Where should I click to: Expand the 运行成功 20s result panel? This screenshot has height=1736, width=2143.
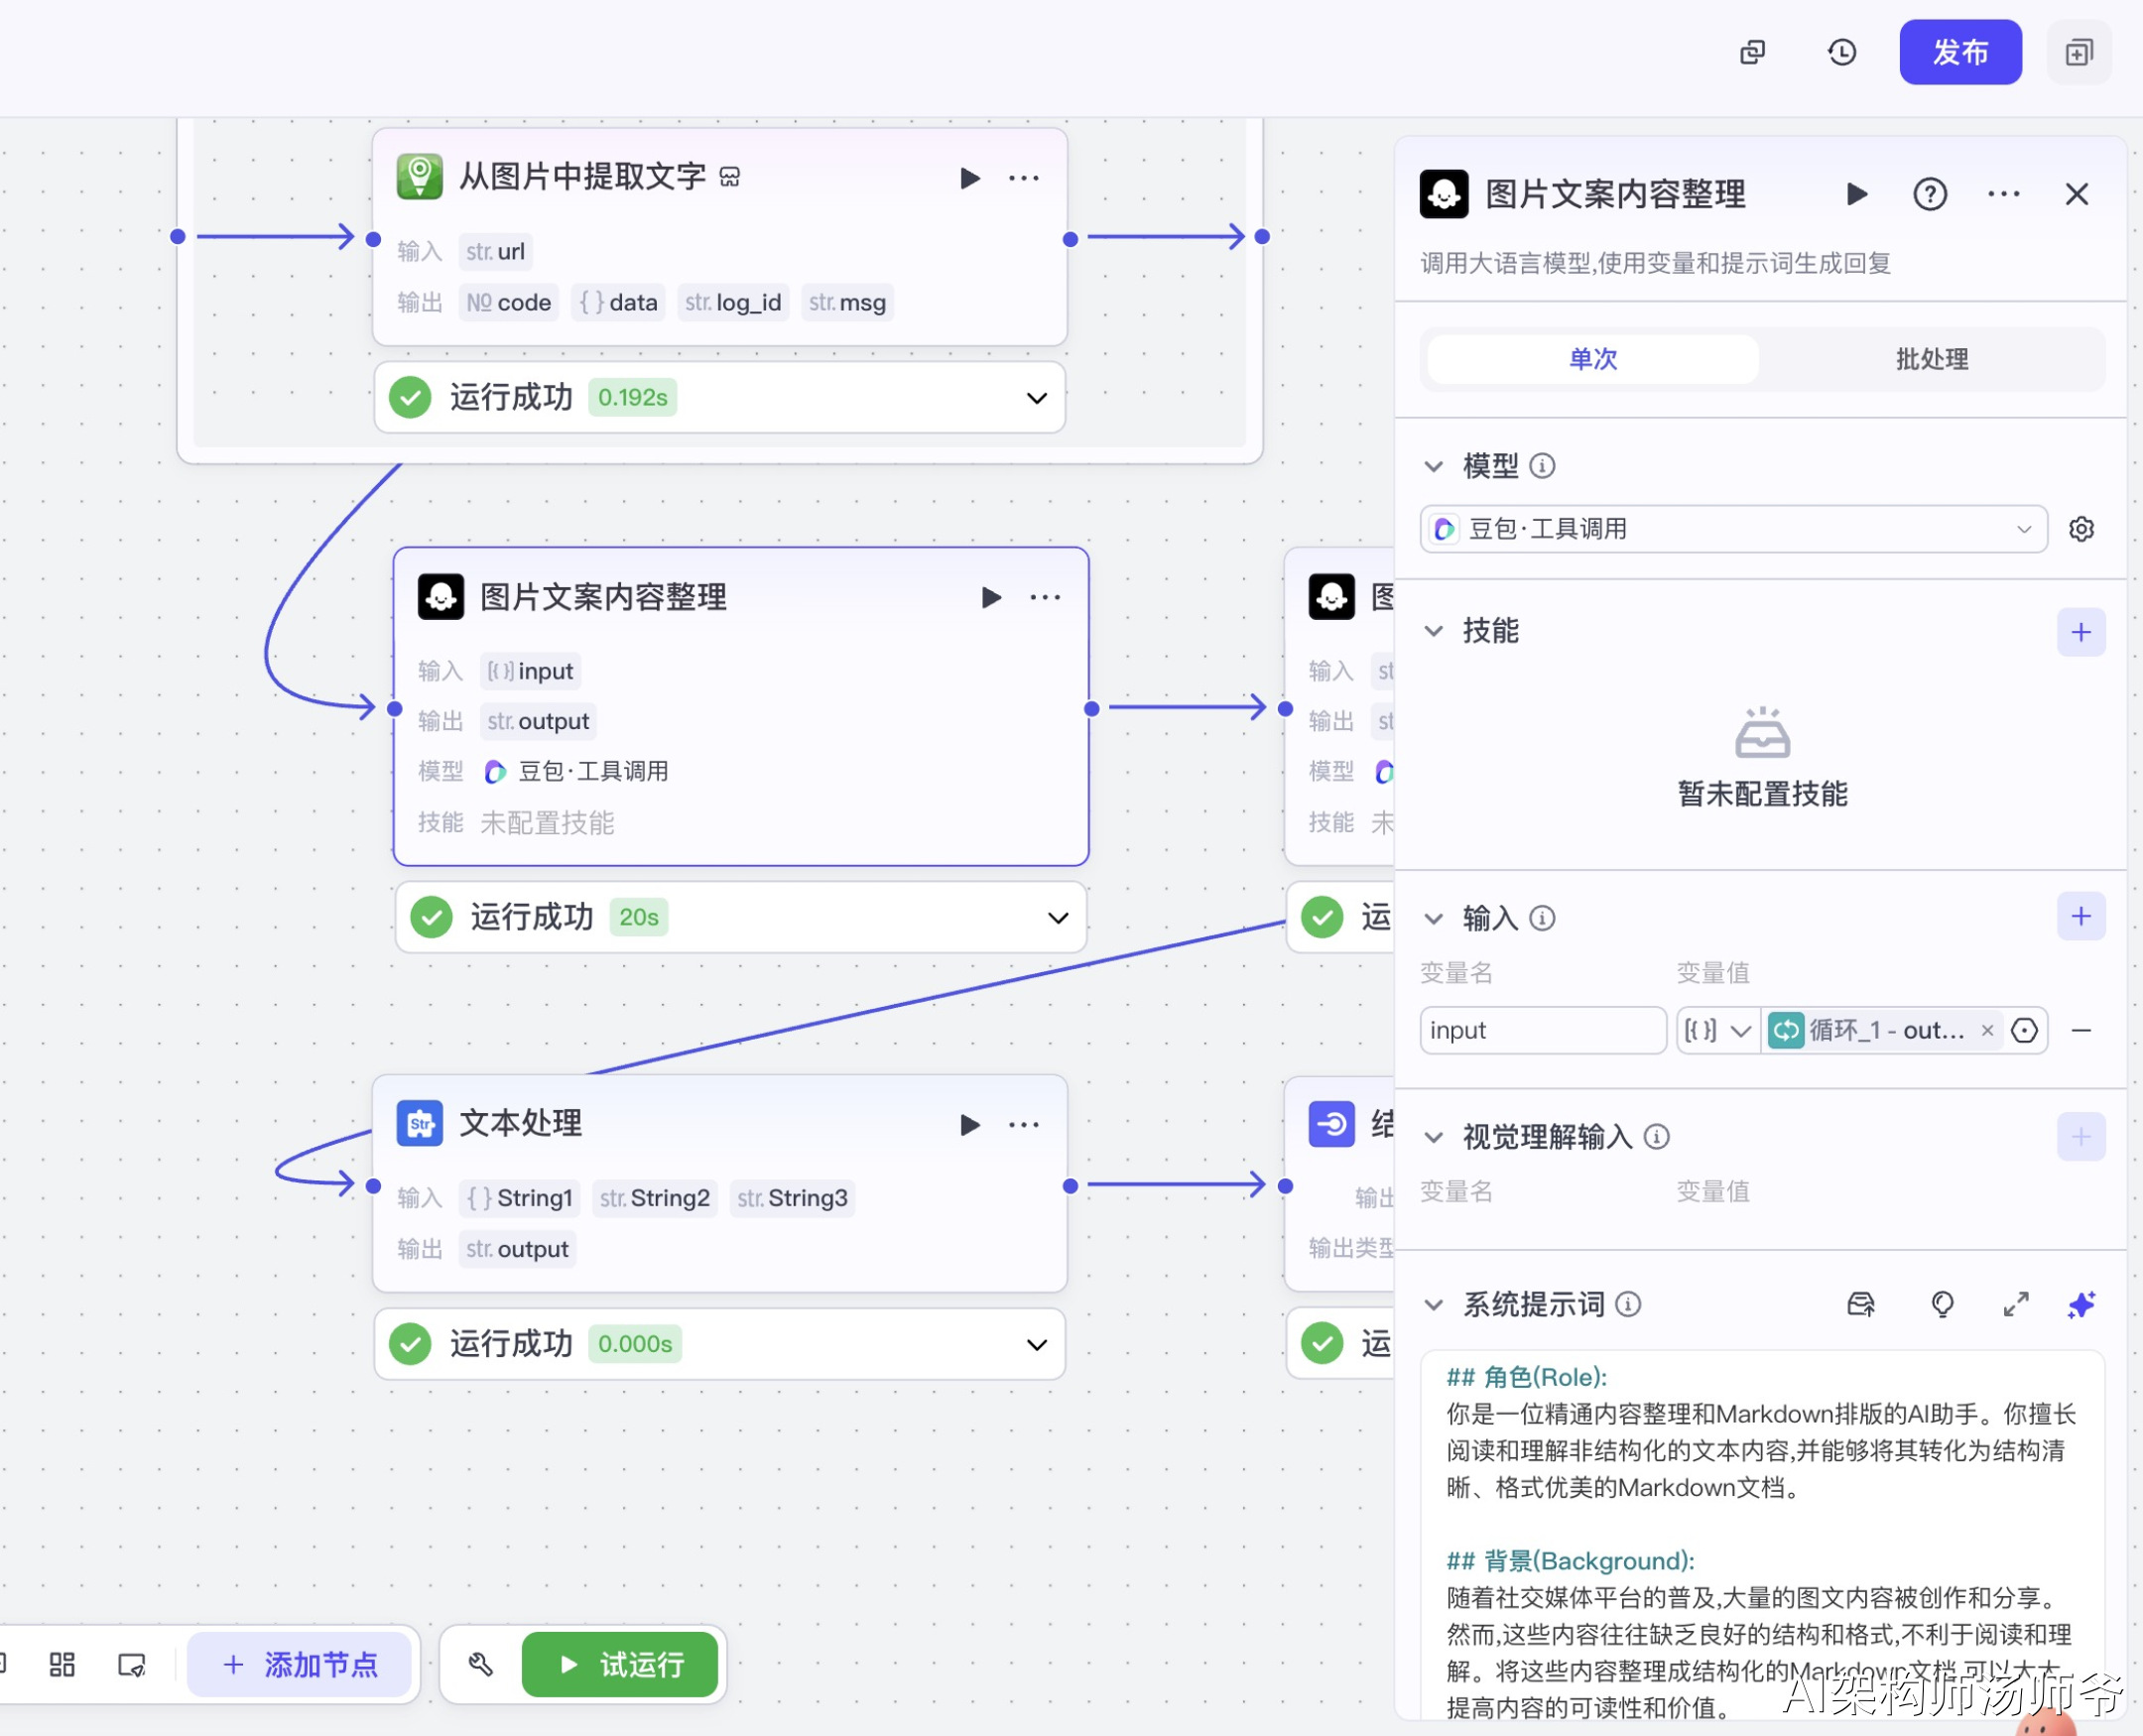[1058, 917]
